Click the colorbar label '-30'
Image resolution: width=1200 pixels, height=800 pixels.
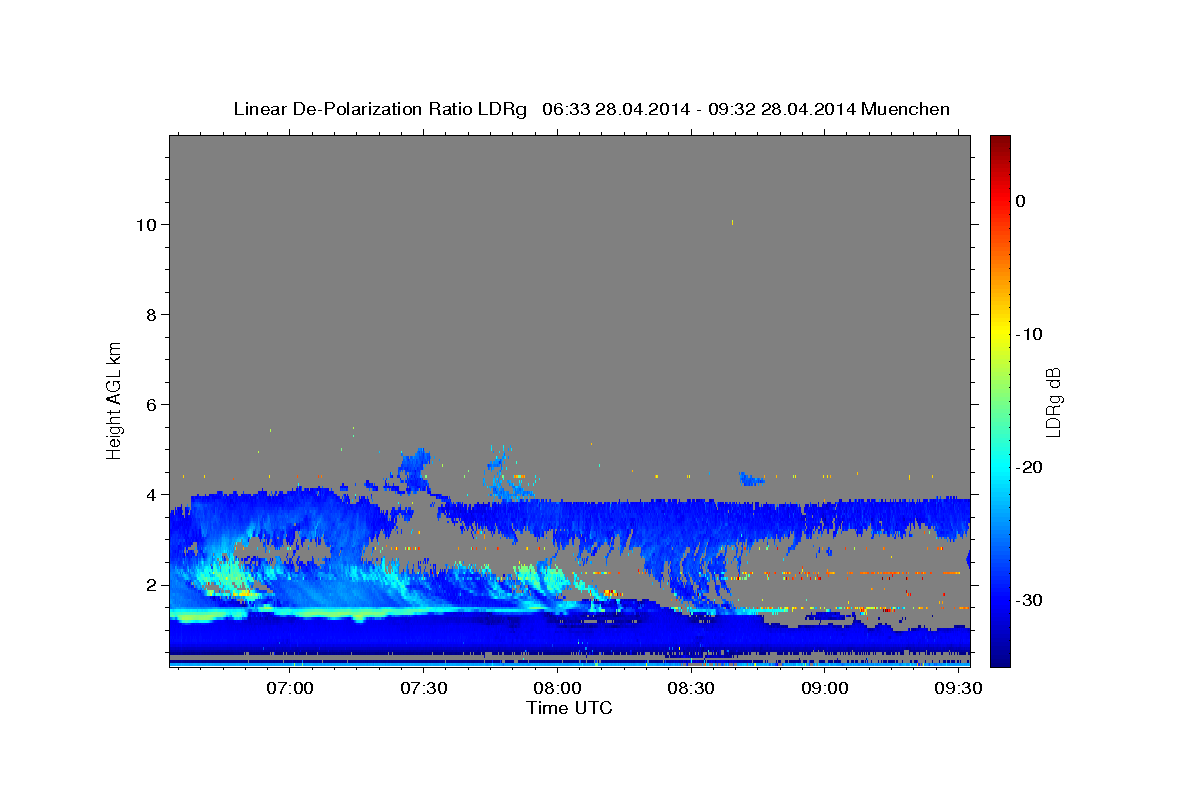point(1030,600)
